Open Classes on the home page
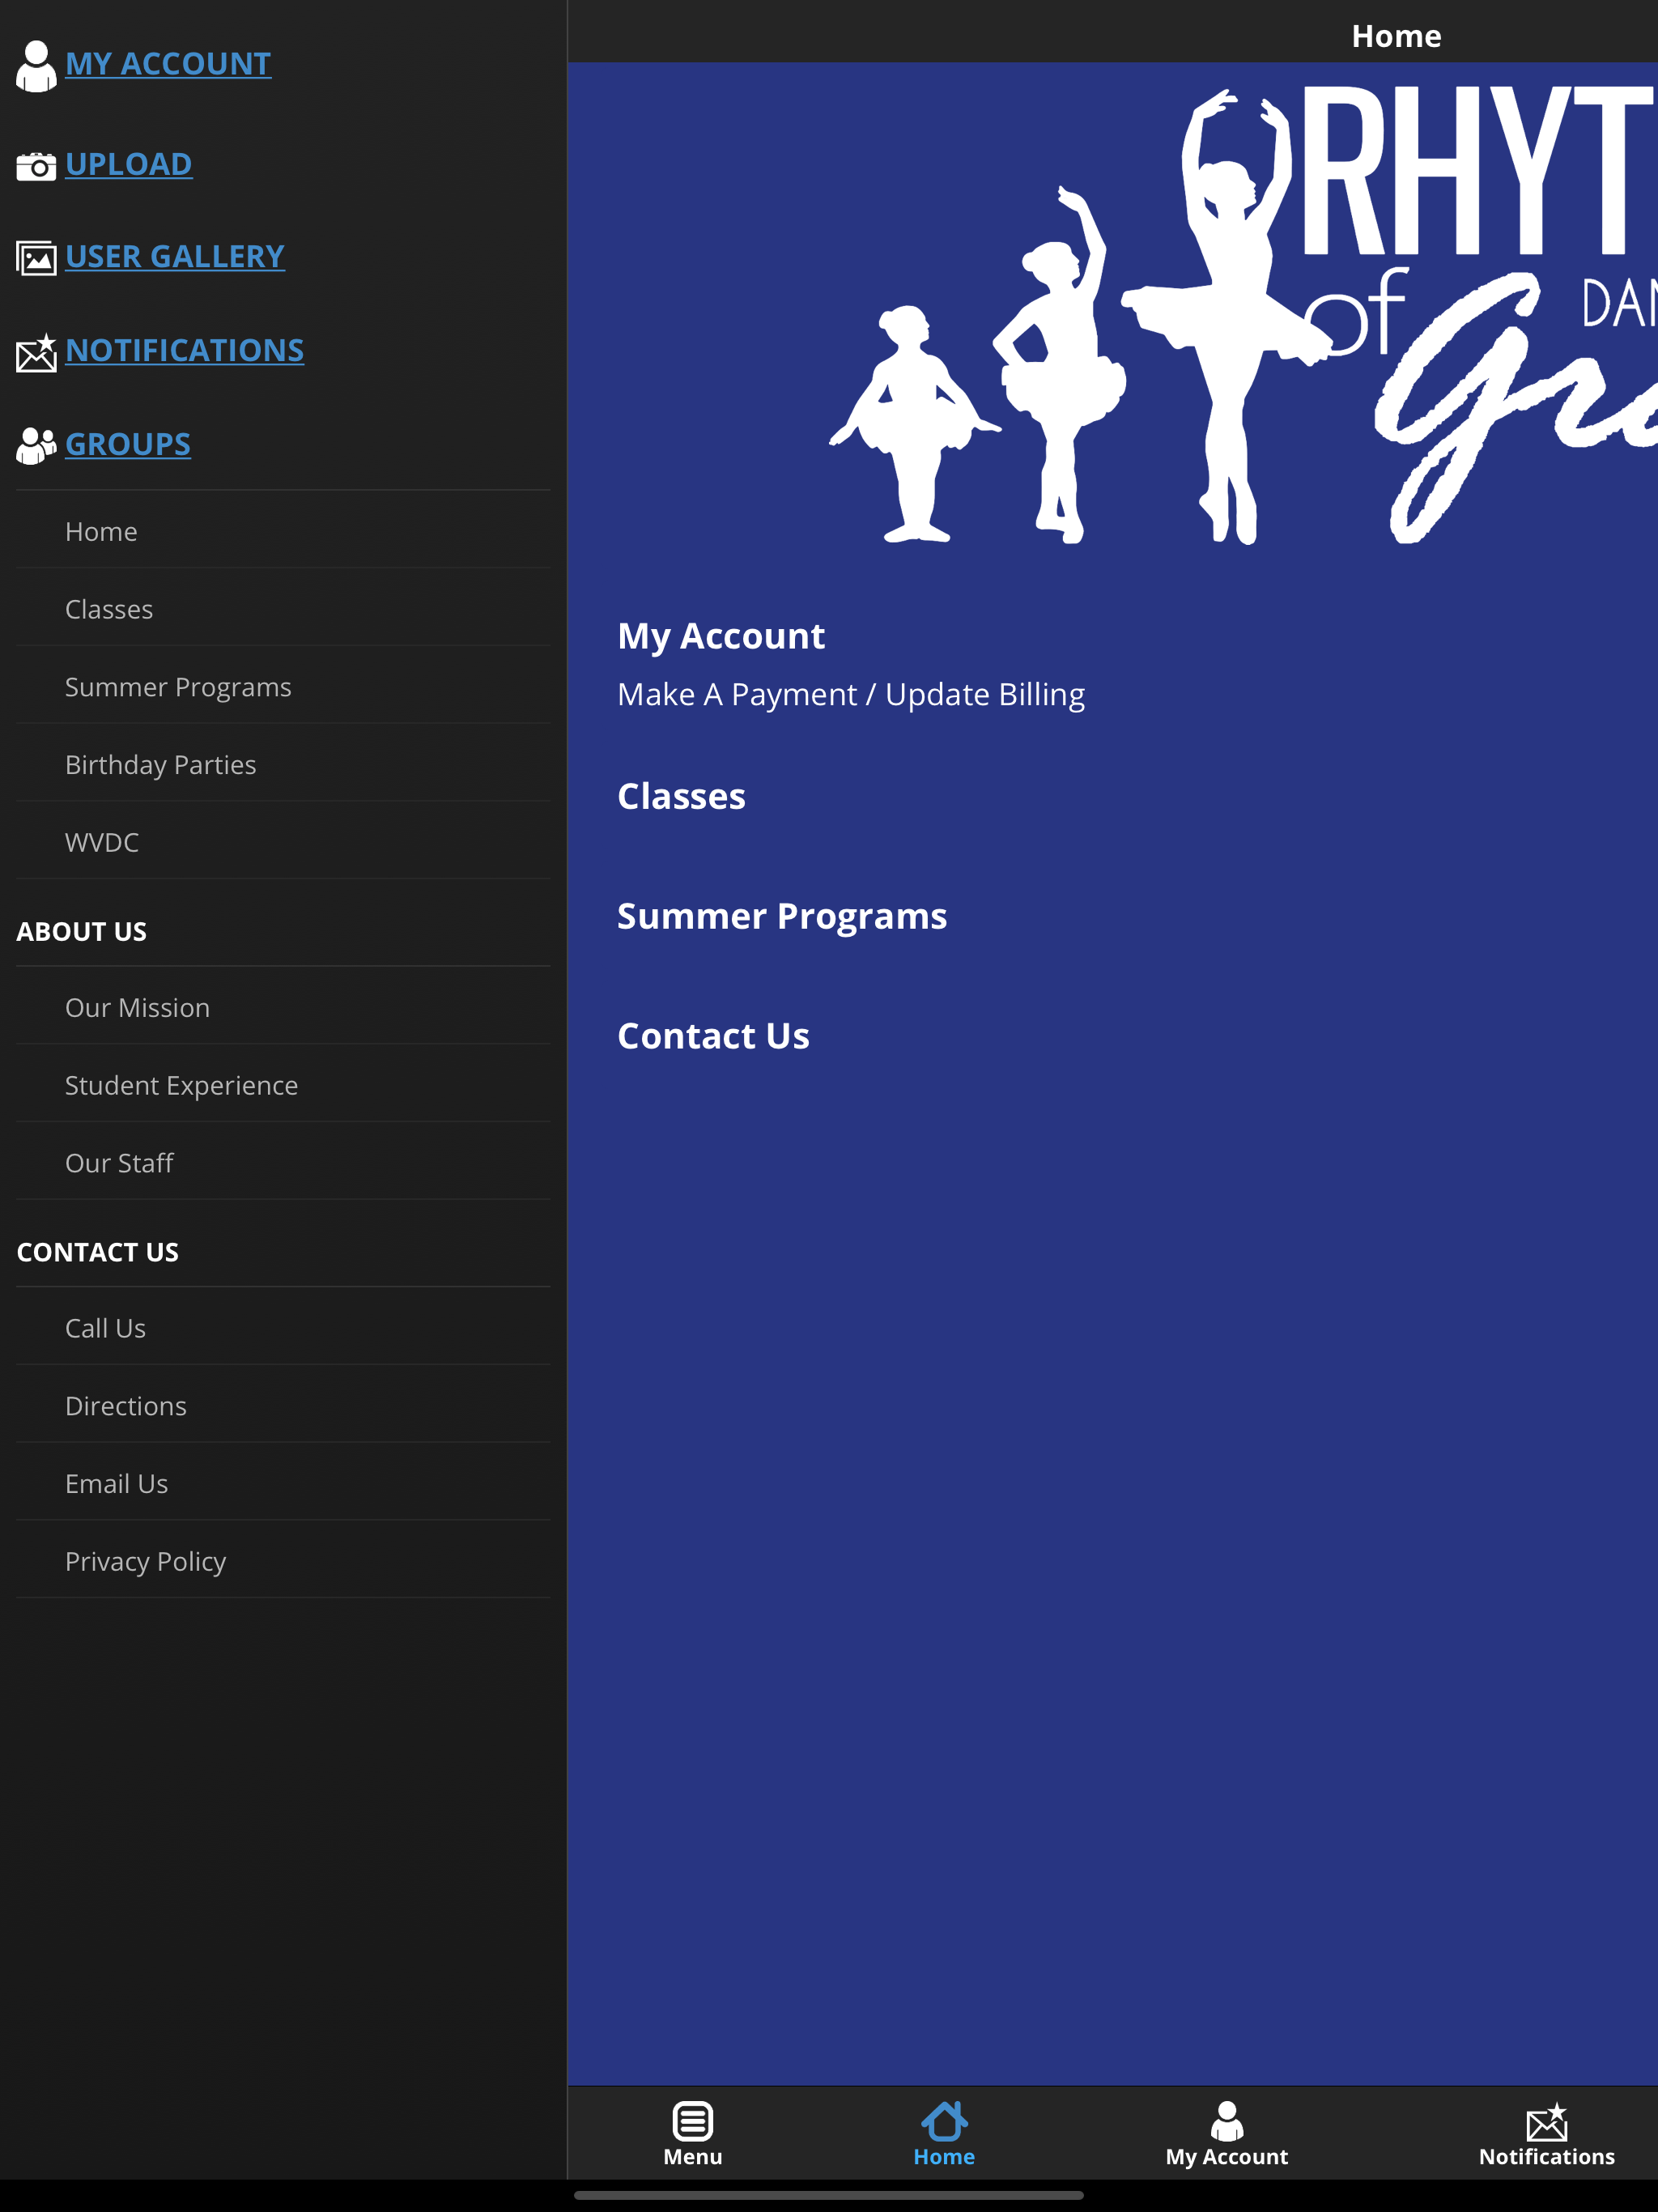 (x=681, y=796)
